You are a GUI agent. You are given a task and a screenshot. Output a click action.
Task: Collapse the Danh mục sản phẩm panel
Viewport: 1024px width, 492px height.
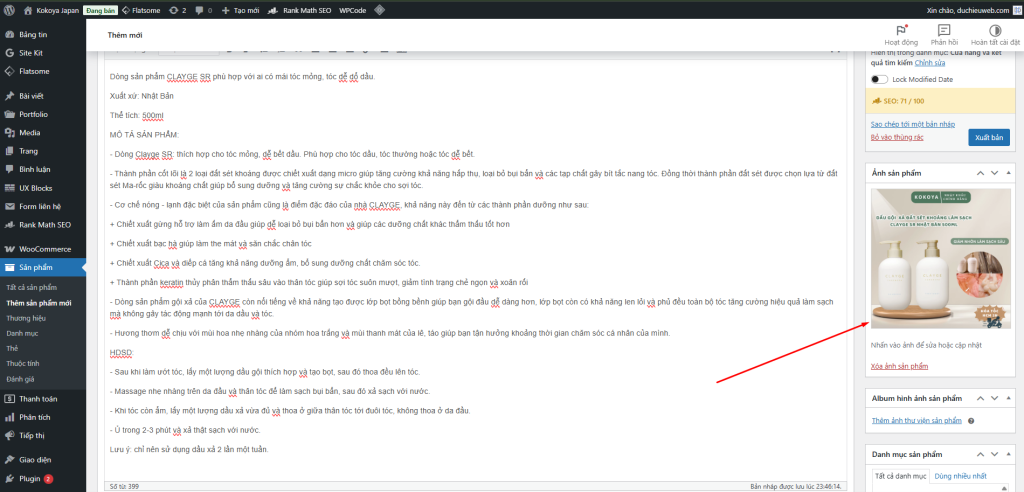[x=1007, y=455]
